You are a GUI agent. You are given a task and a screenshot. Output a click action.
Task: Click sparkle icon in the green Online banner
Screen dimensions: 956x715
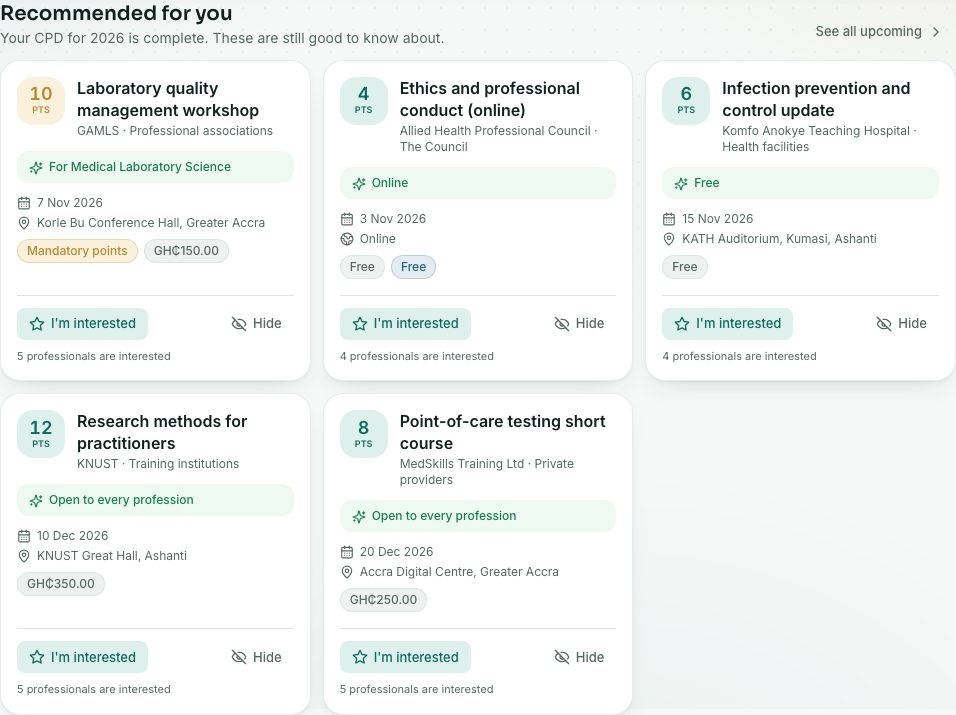pos(359,183)
